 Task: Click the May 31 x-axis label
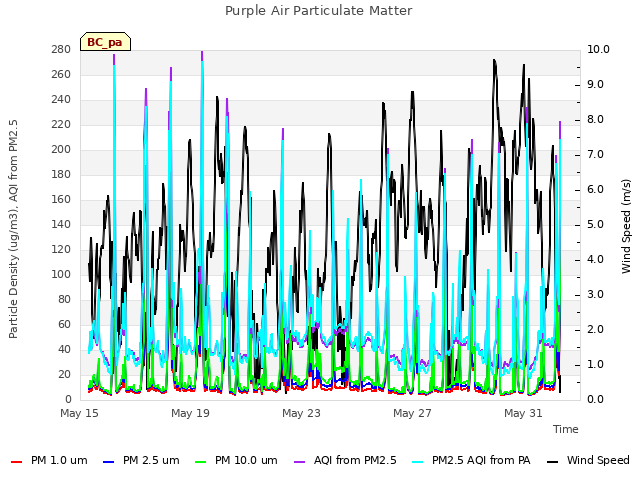click(523, 413)
